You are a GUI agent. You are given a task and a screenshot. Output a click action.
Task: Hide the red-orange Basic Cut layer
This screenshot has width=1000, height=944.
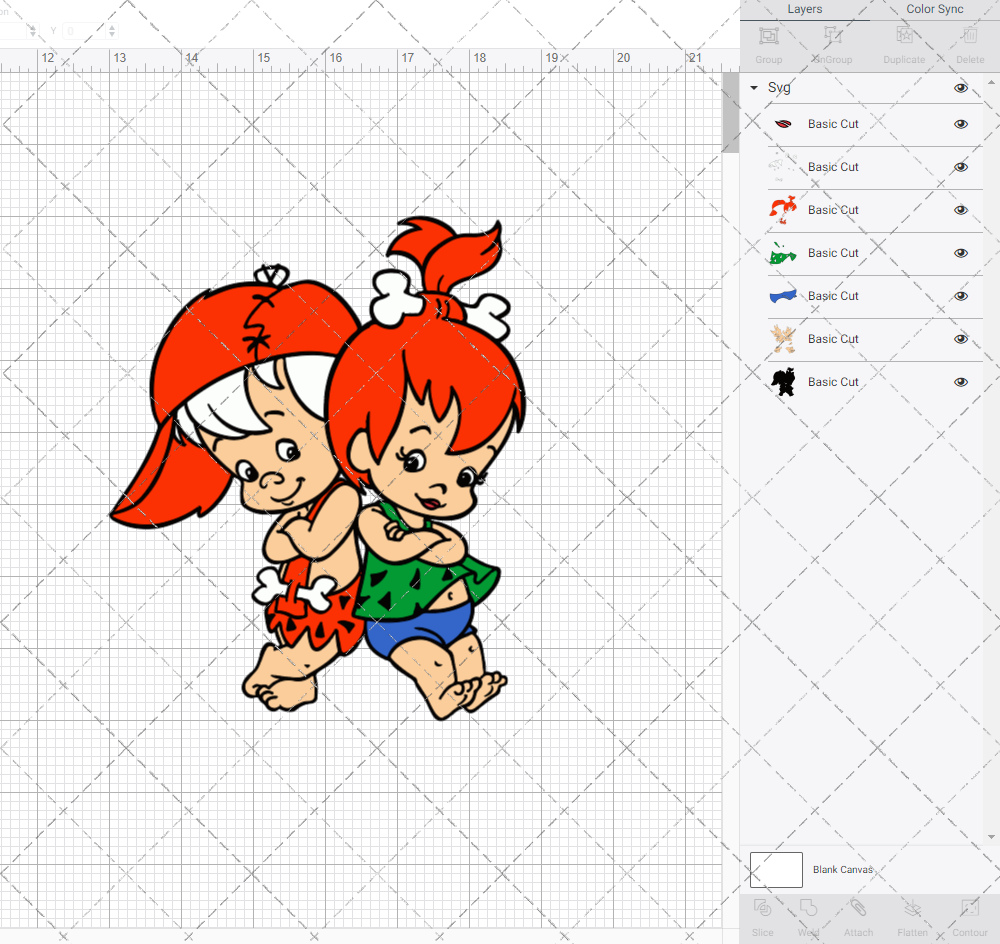(x=960, y=210)
